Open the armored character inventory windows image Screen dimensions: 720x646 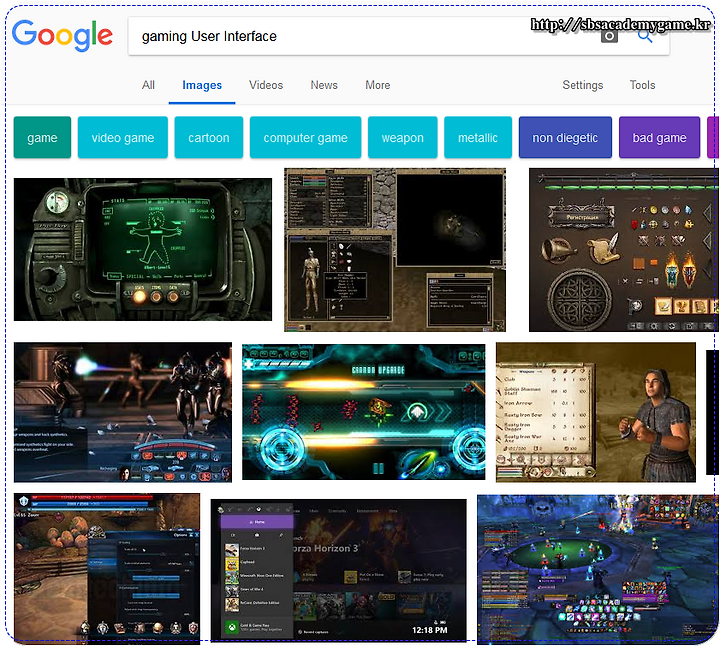[395, 249]
